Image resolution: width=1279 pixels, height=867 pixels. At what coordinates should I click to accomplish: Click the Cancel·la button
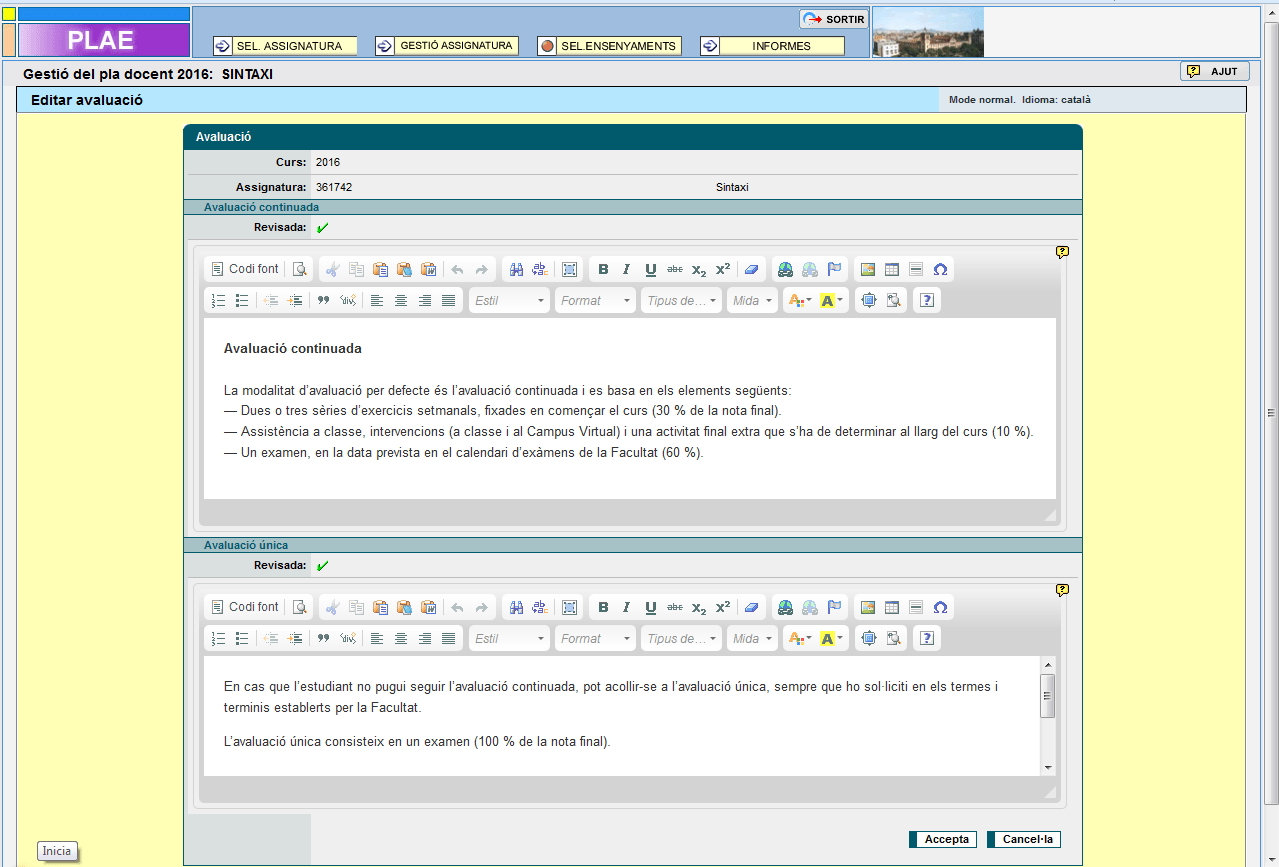tap(1024, 840)
